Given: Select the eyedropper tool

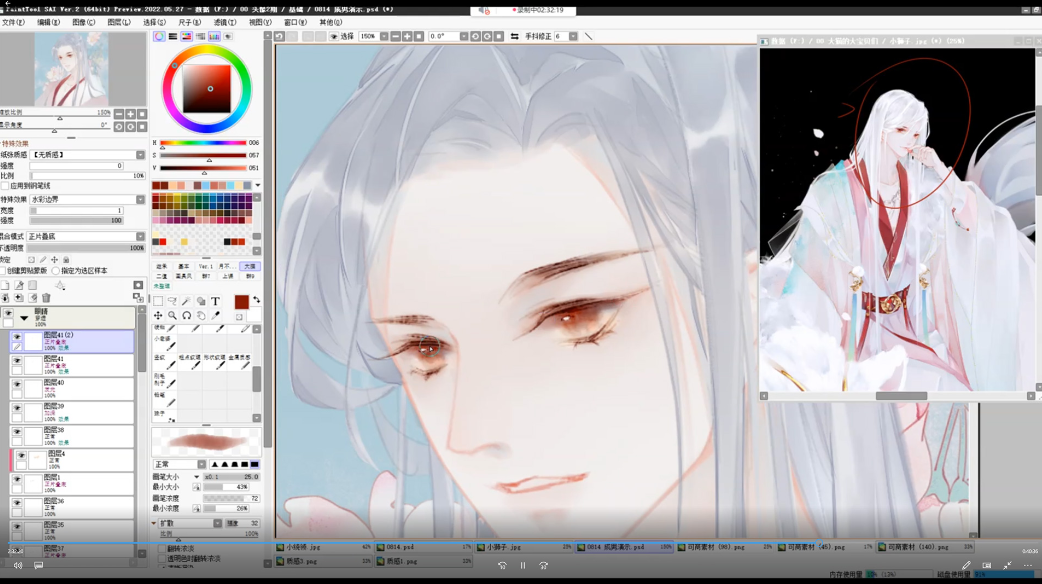Looking at the screenshot, I should [215, 316].
